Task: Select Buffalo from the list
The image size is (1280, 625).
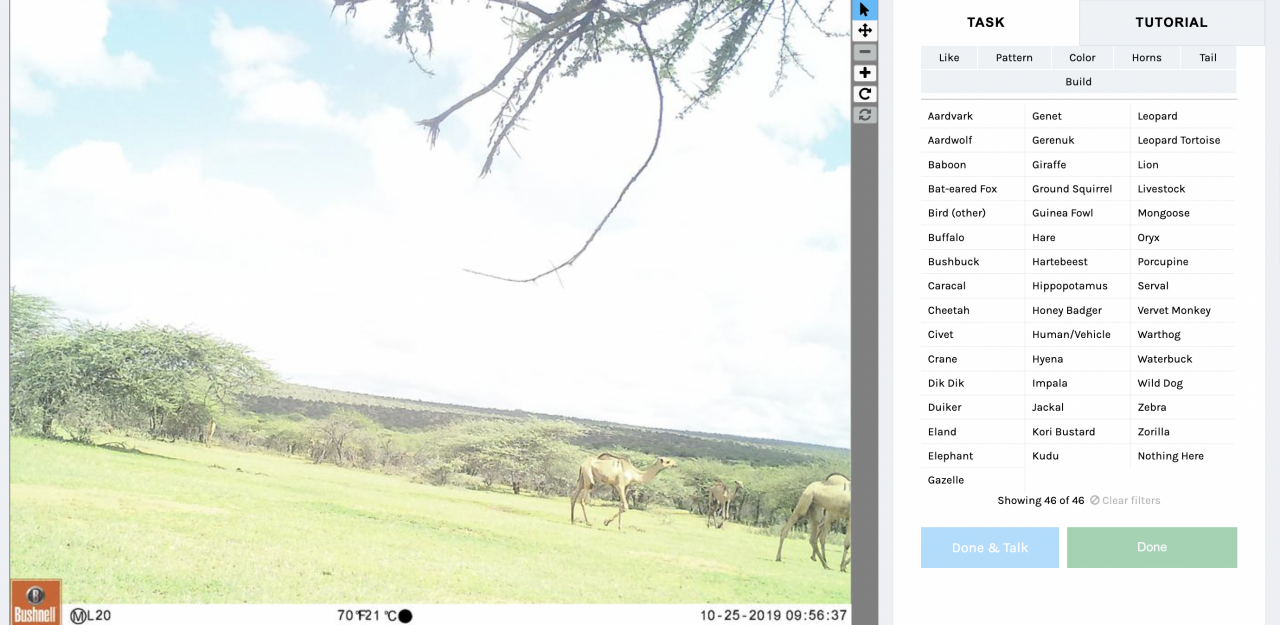Action: coord(973,238)
